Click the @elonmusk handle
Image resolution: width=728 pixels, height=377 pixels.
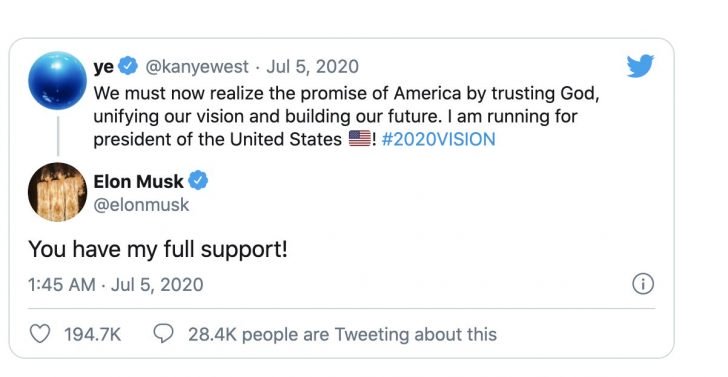pos(141,205)
